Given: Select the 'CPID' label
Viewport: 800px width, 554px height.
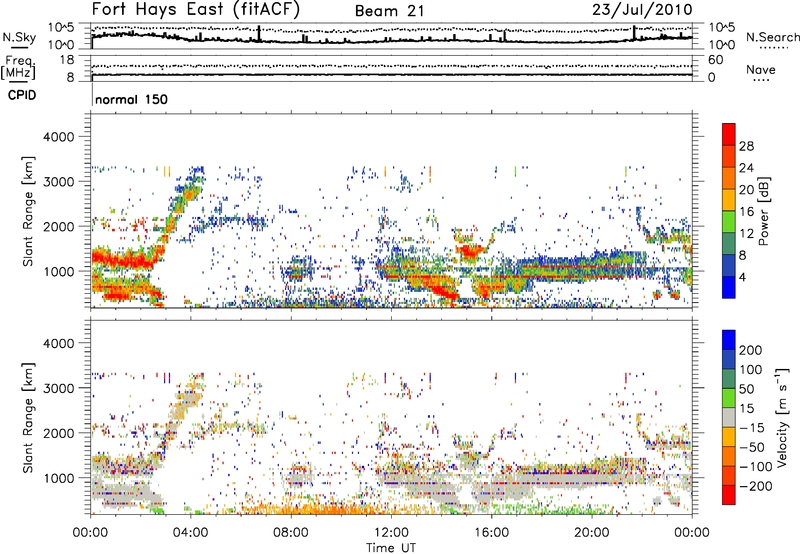Looking at the screenshot, I should (22, 95).
